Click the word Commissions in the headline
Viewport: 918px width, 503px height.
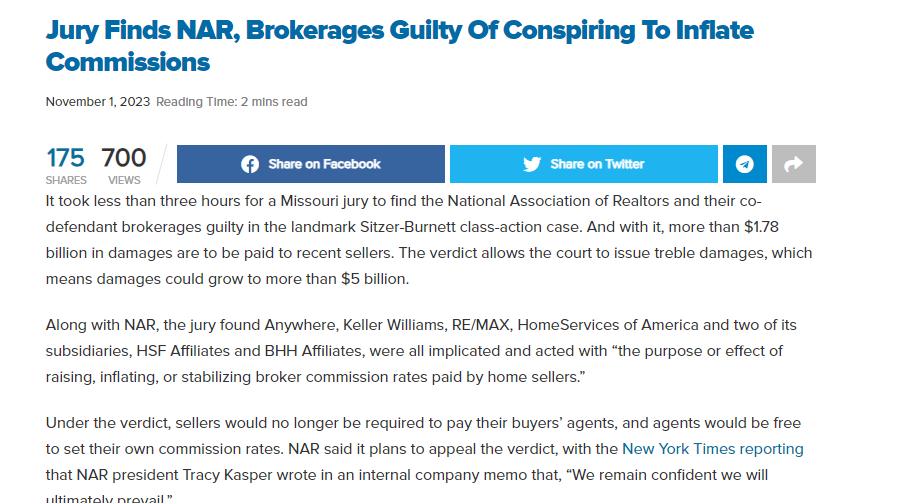(128, 62)
